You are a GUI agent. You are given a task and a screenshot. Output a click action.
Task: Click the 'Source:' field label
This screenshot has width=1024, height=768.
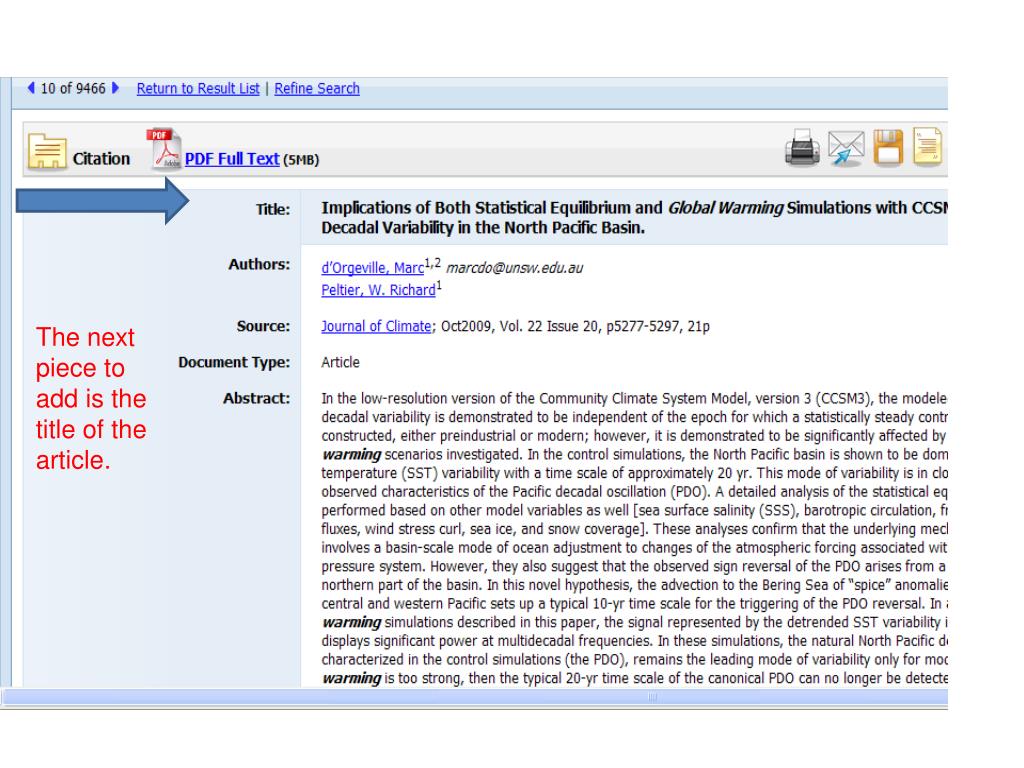click(264, 327)
